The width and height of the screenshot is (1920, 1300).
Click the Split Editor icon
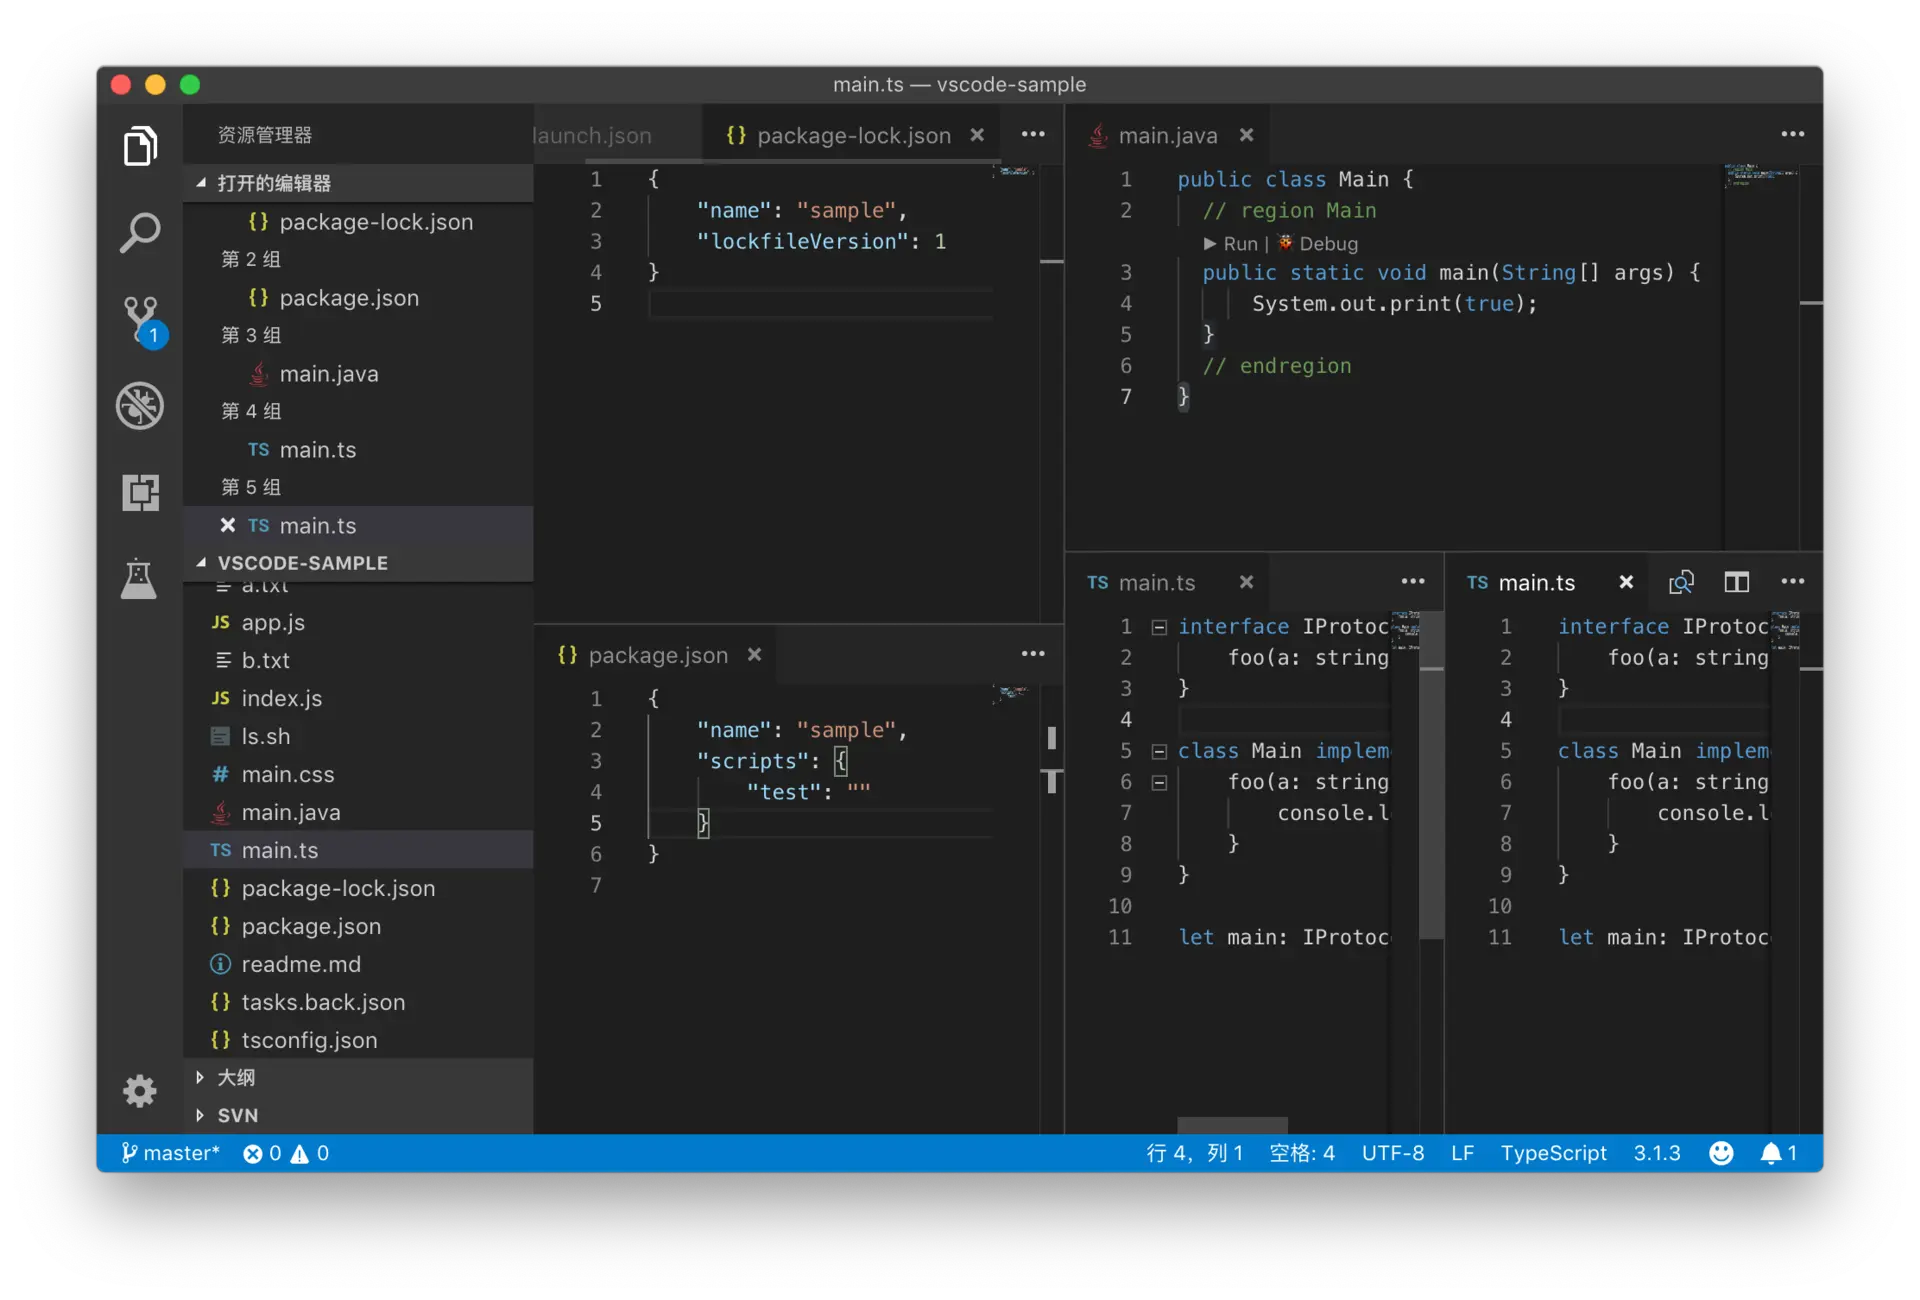pyautogui.click(x=1737, y=582)
